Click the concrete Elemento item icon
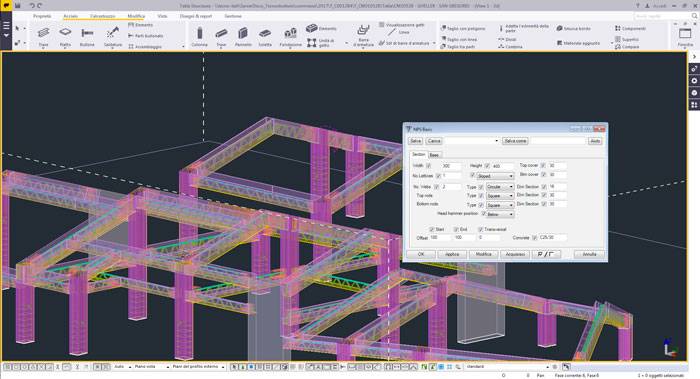 tap(312, 28)
